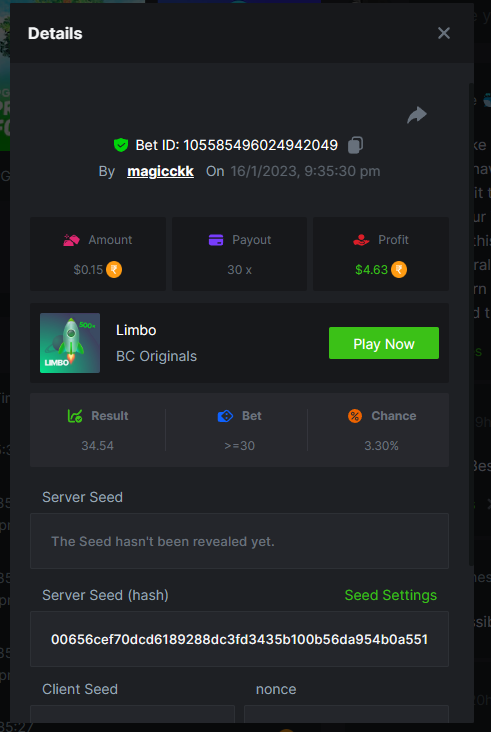Click the orange Chance percent icon

[x=355, y=416]
